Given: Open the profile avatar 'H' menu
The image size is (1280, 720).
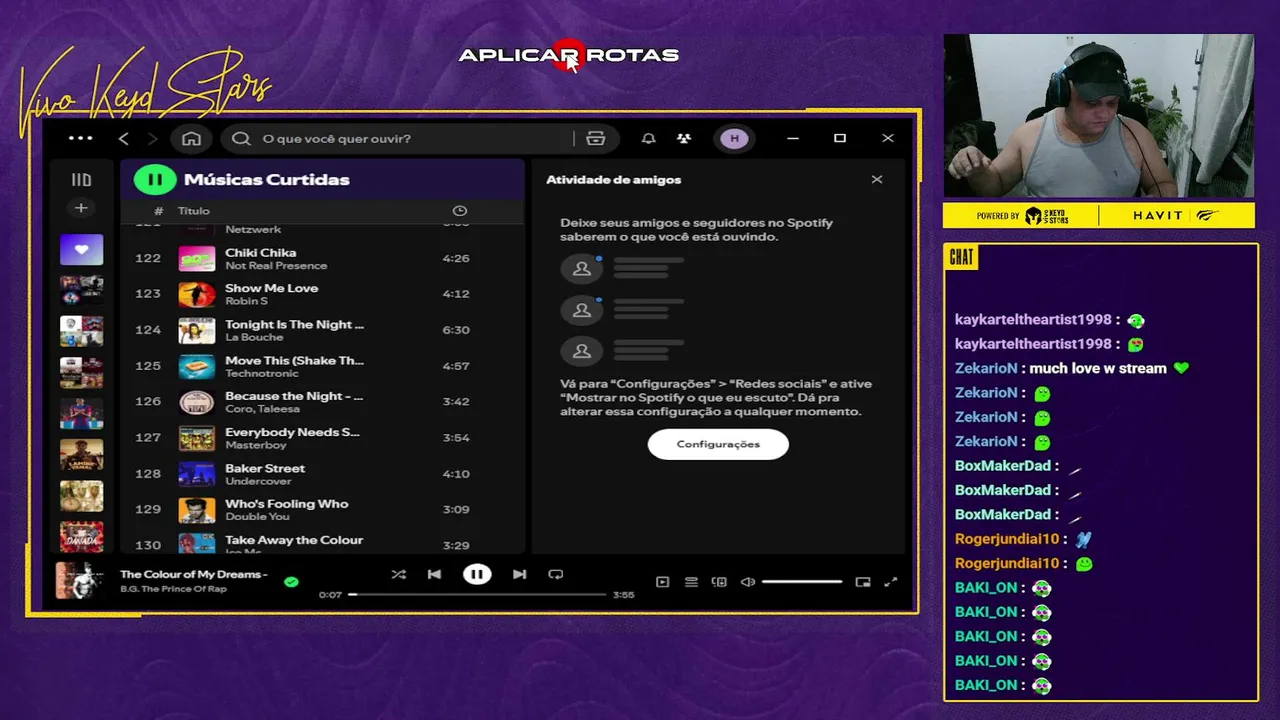Looking at the screenshot, I should (x=734, y=138).
